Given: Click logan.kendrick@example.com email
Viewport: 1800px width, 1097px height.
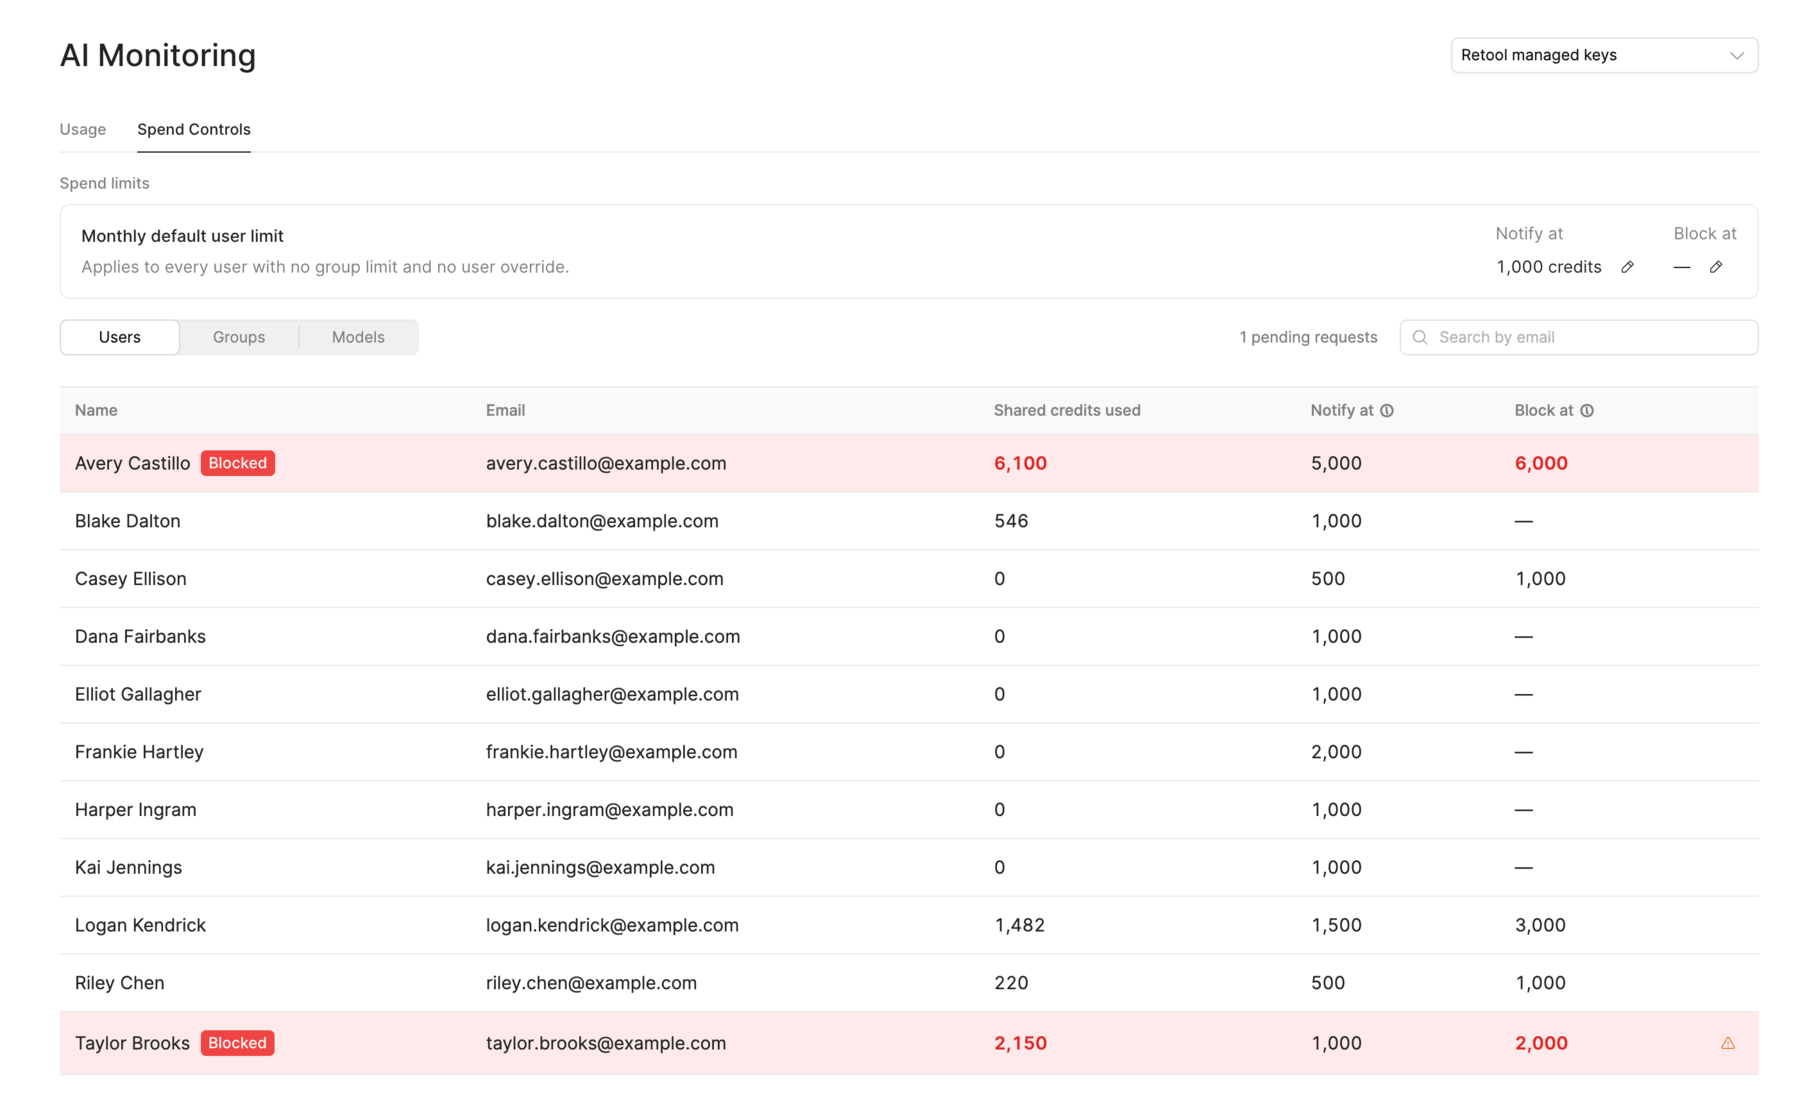Looking at the screenshot, I should [x=612, y=925].
